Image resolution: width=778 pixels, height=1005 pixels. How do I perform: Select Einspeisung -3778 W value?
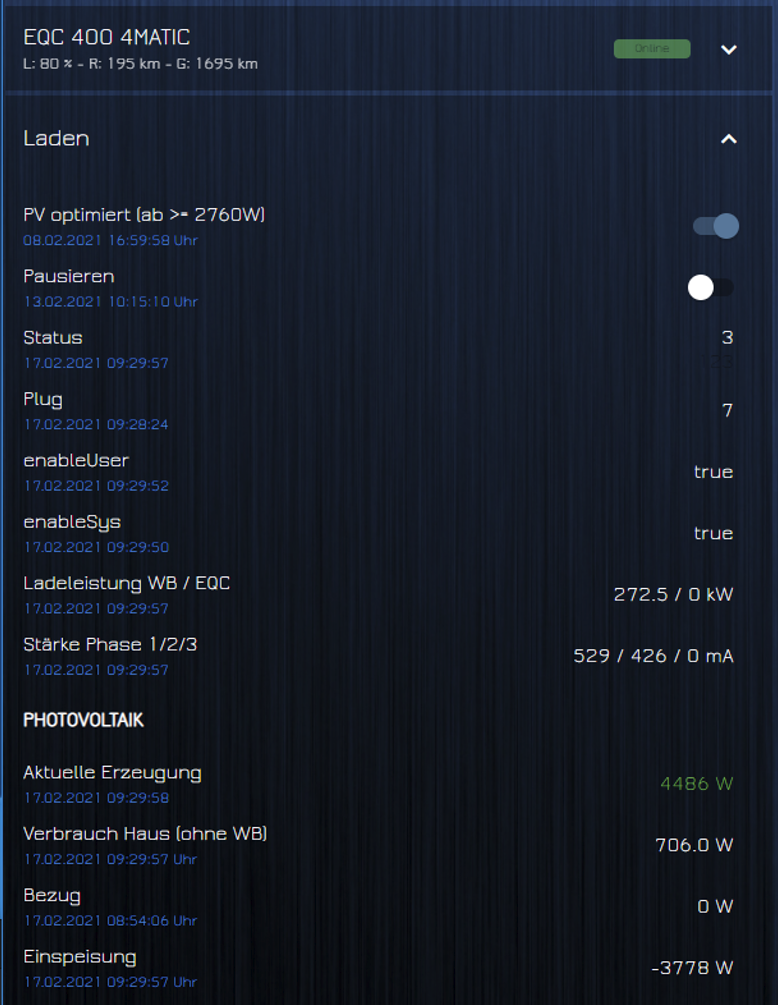[692, 967]
